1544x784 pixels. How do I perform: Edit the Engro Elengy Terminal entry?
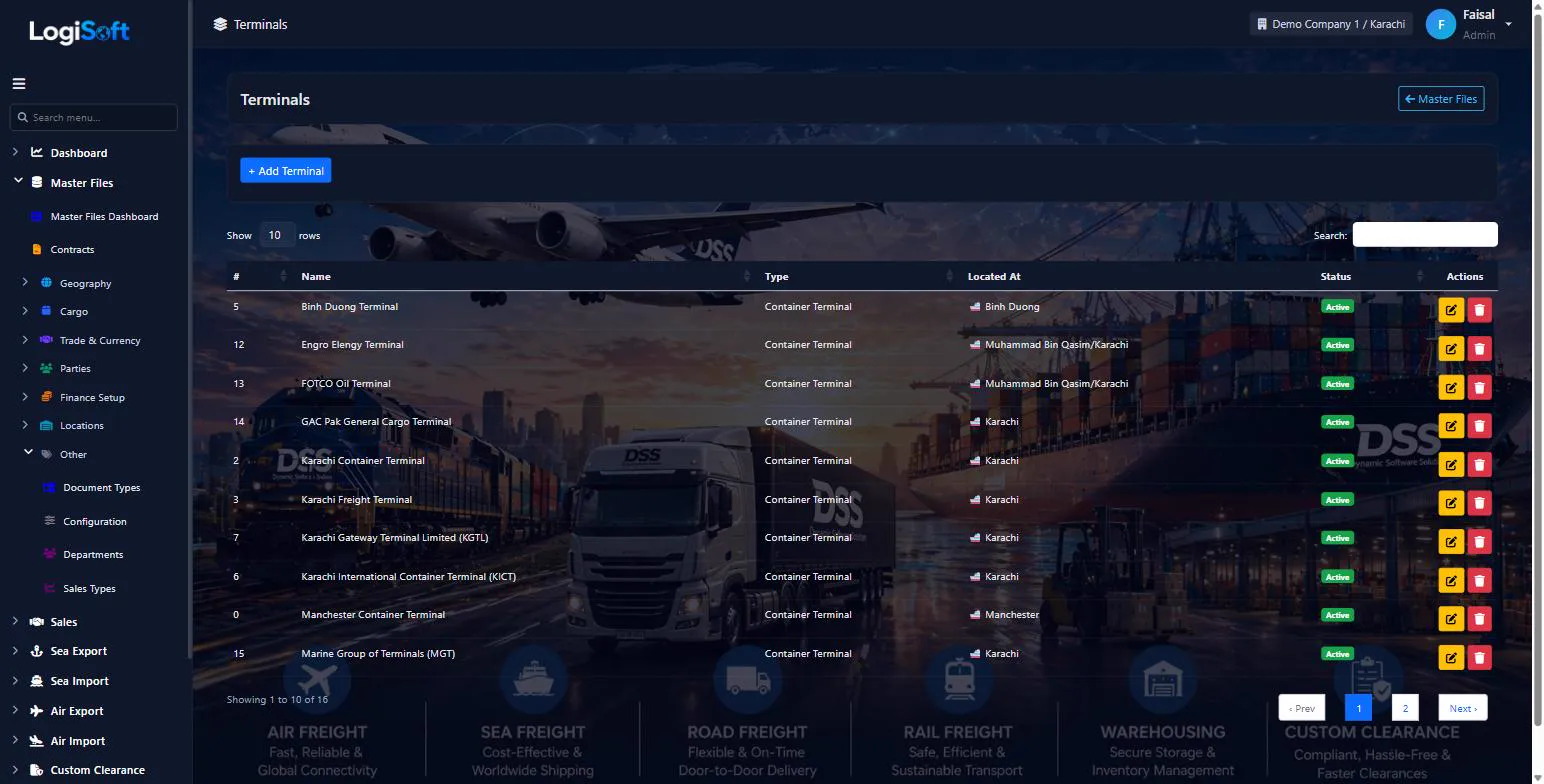point(1451,349)
